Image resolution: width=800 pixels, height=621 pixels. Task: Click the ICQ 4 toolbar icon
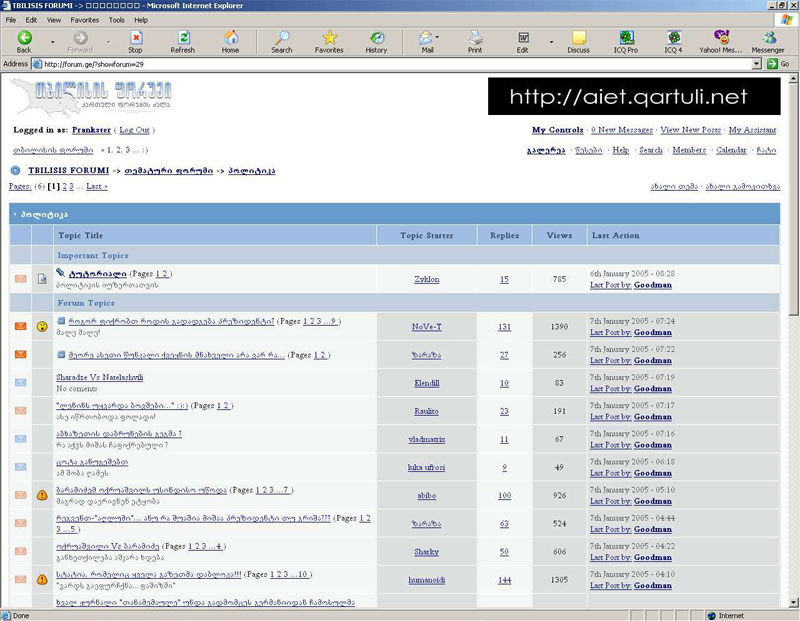click(673, 40)
